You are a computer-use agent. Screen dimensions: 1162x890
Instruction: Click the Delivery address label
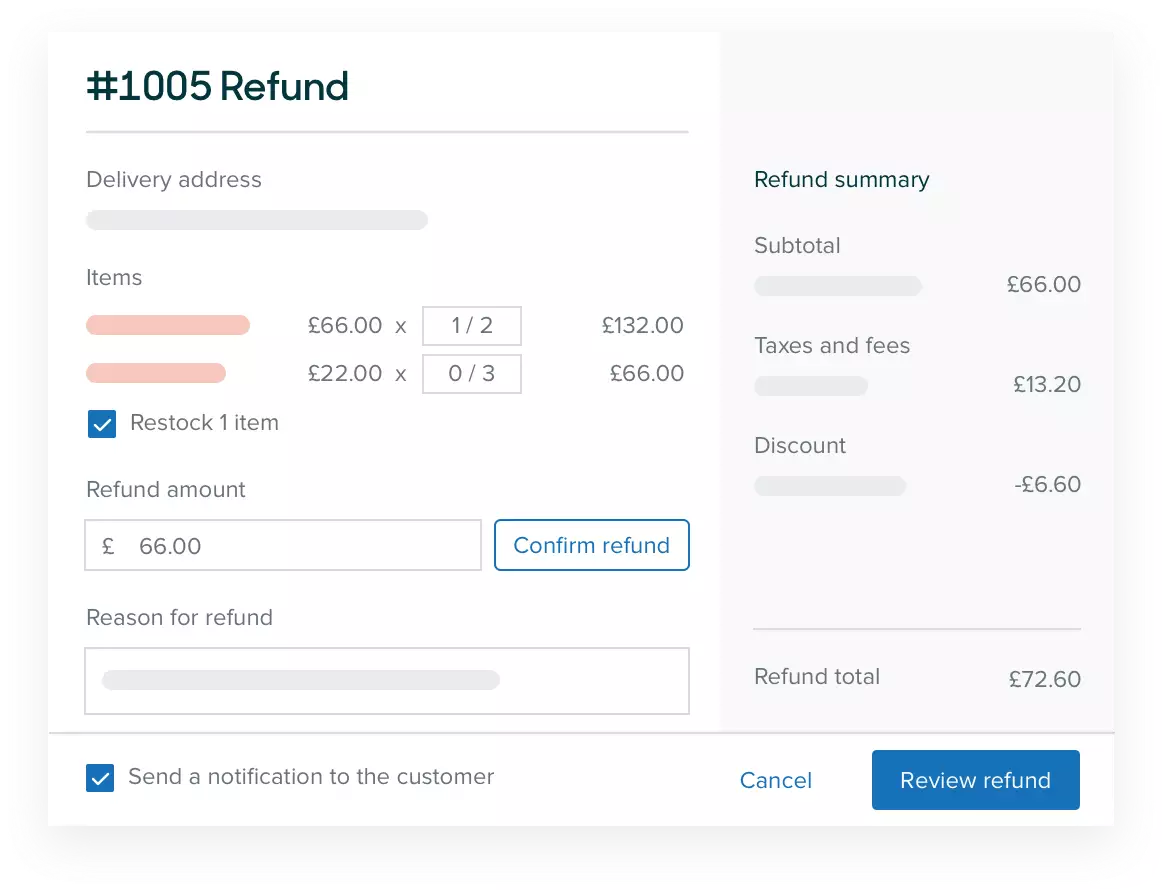(x=174, y=179)
